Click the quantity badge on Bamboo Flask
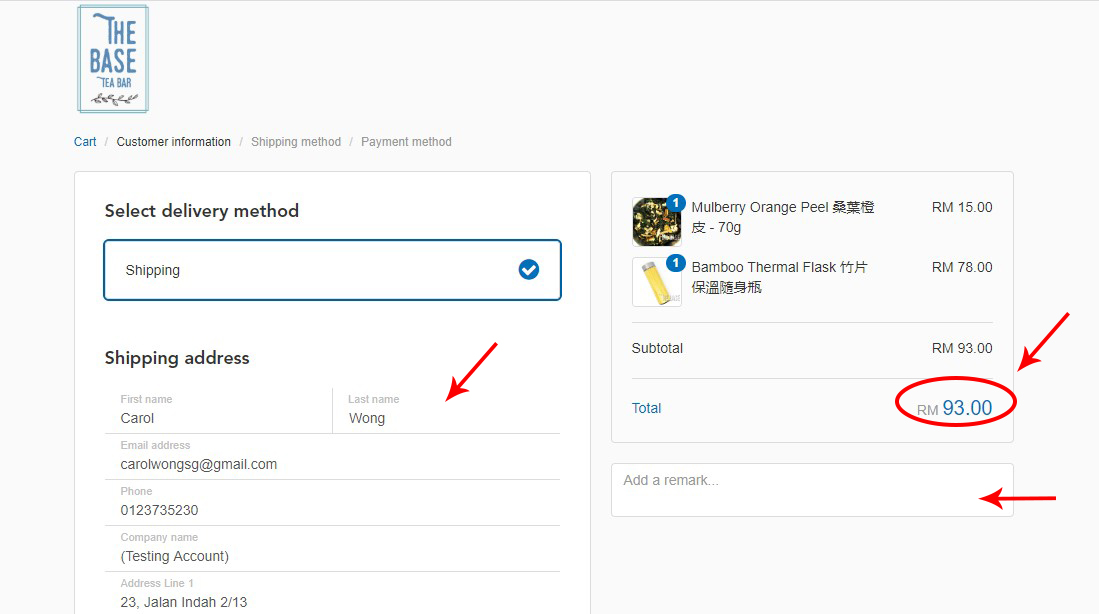This screenshot has width=1099, height=614. tap(675, 263)
